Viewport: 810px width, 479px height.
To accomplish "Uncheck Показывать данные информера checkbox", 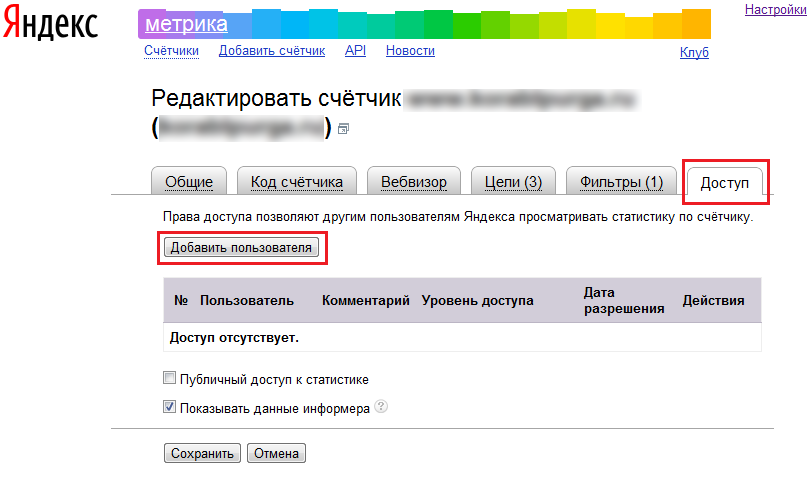I will coord(169,407).
